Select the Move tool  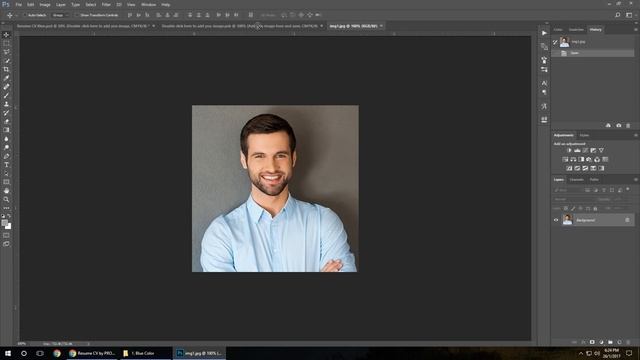coord(6,35)
